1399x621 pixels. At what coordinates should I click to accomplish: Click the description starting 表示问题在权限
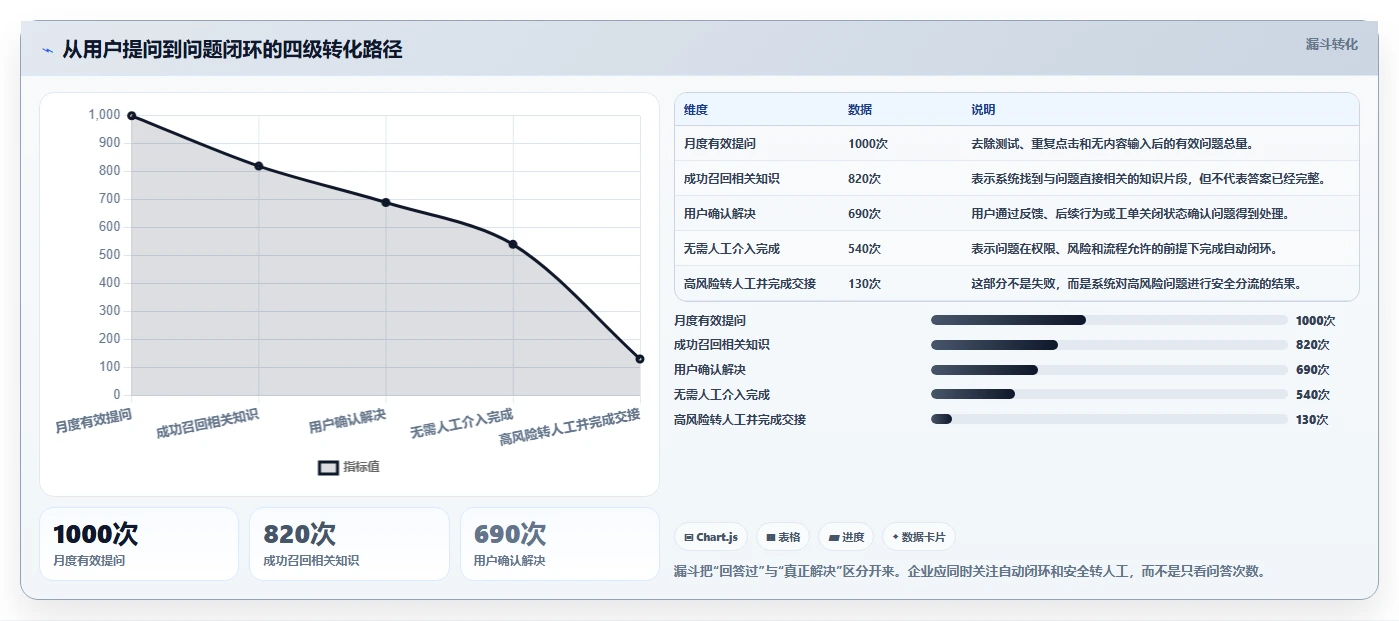pos(1126,249)
